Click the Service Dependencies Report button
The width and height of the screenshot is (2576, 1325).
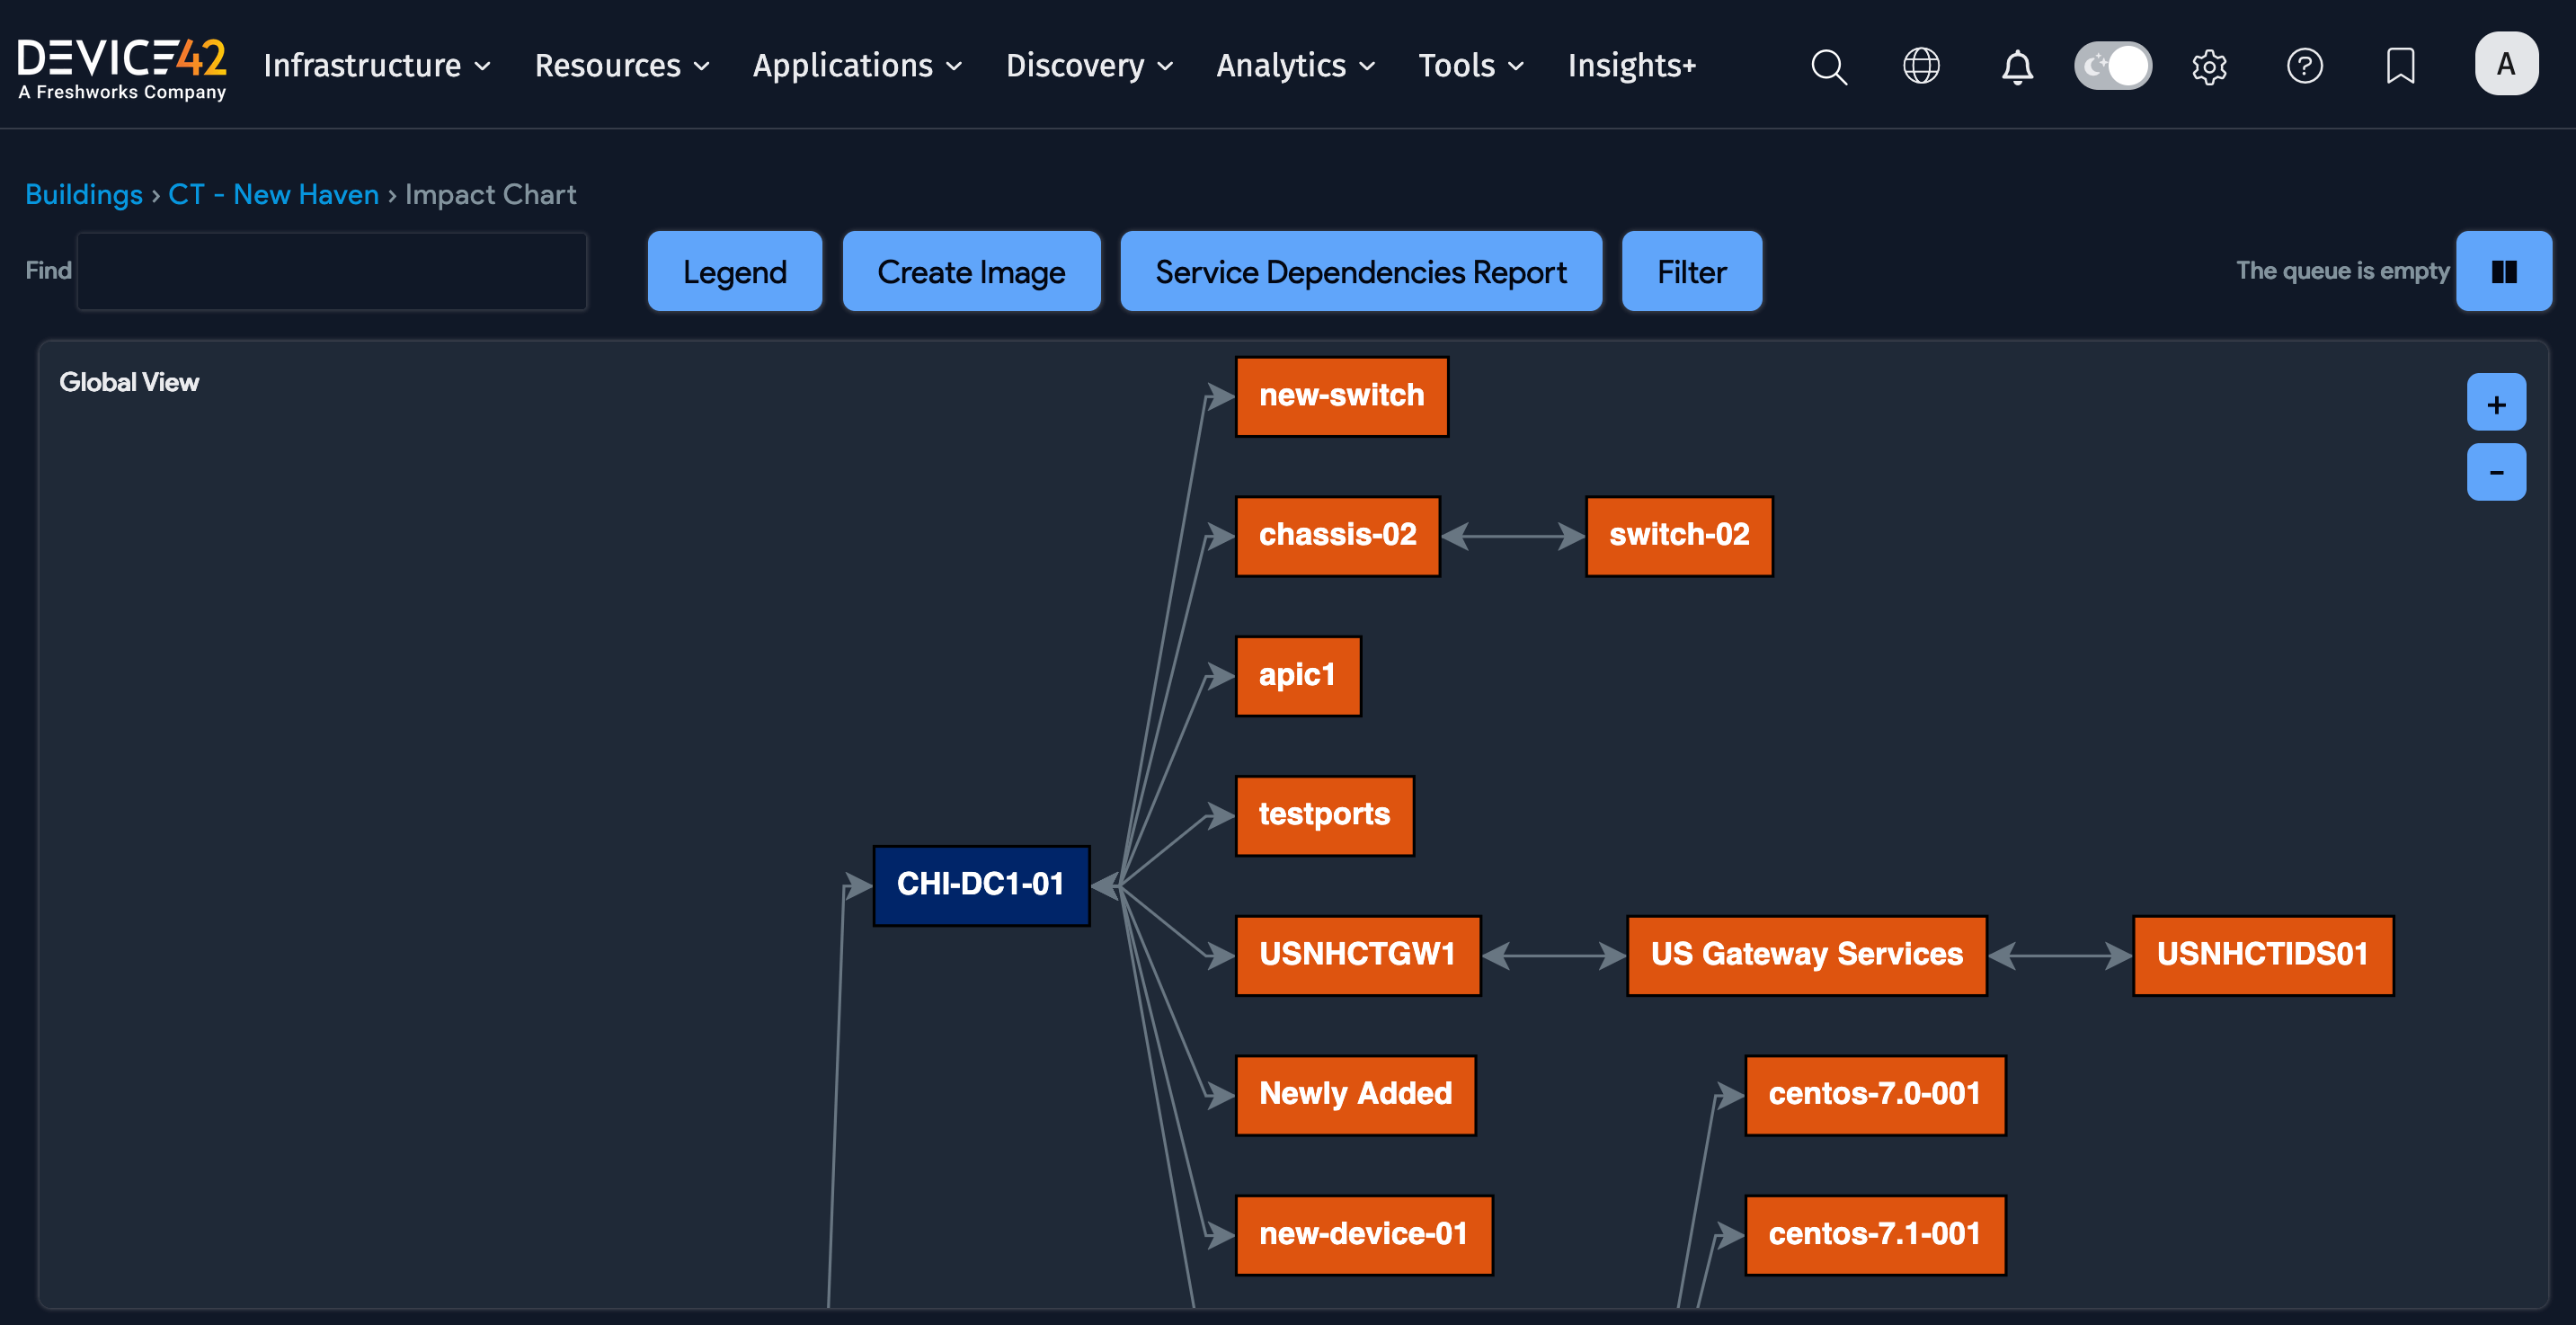pos(1360,271)
